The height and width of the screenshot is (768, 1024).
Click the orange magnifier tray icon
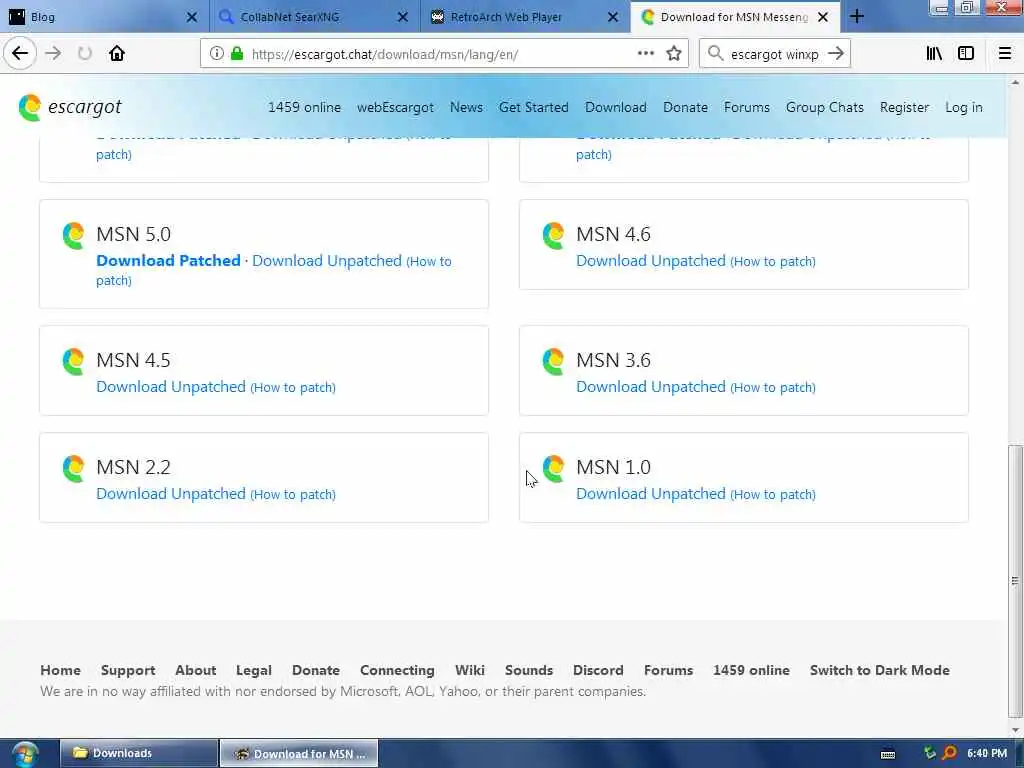[x=950, y=754]
